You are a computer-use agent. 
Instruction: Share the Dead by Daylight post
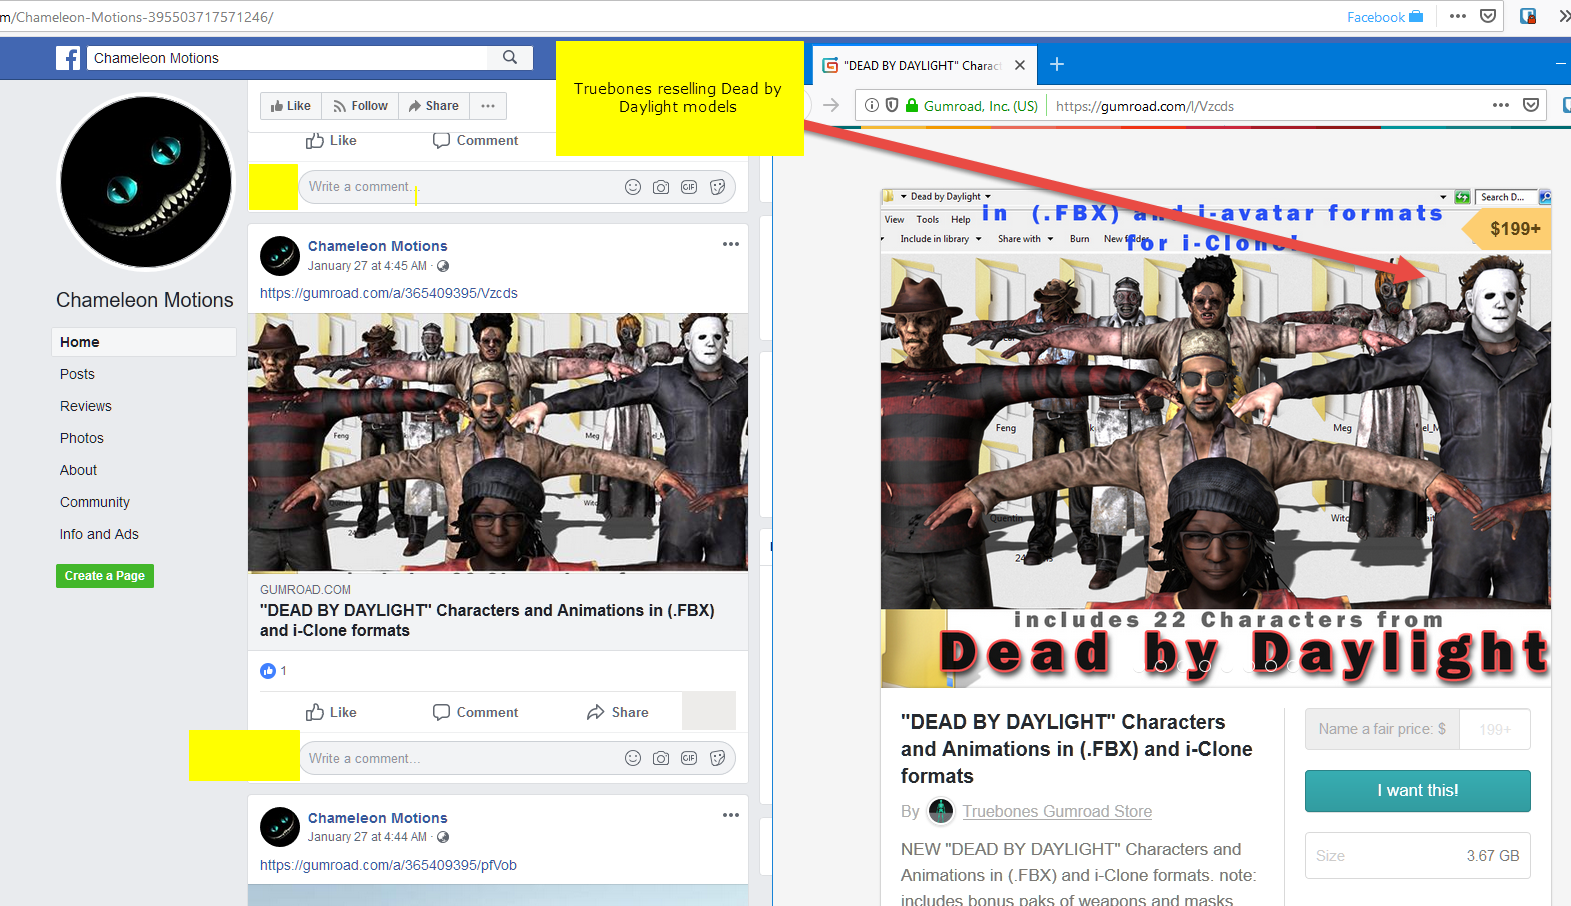pos(618,712)
